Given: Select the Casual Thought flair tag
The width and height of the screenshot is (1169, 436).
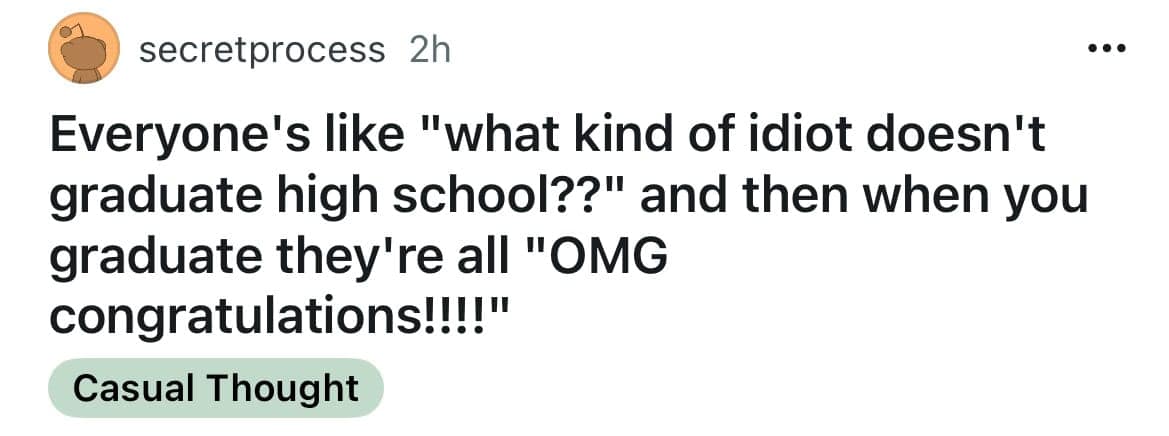Looking at the screenshot, I should [x=216, y=387].
